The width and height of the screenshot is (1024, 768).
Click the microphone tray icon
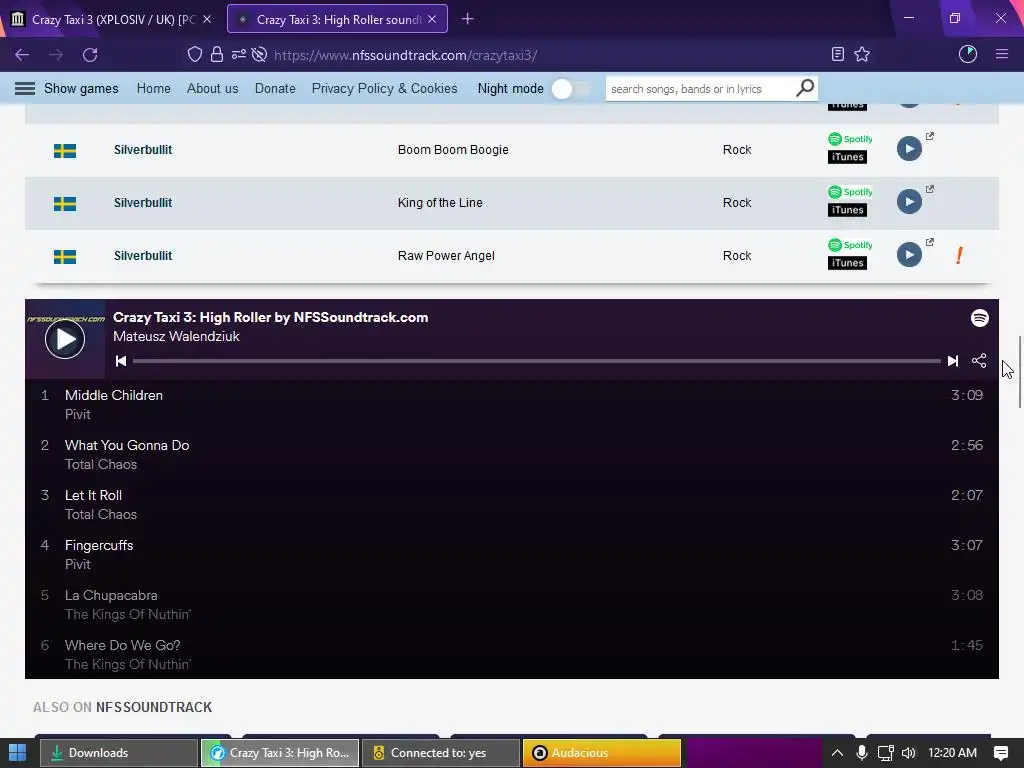pos(862,753)
